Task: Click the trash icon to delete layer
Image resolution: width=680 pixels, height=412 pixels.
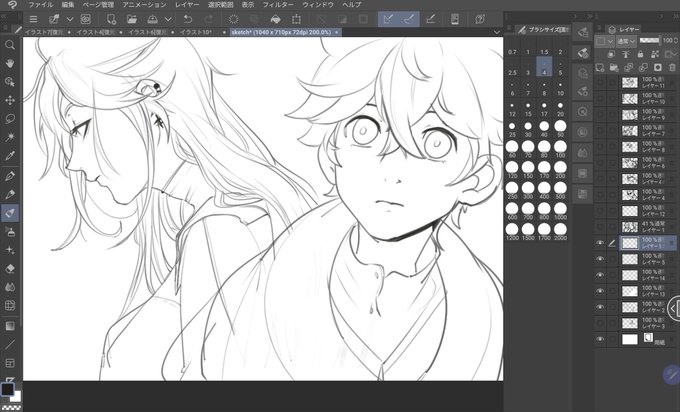Action: tap(672, 68)
